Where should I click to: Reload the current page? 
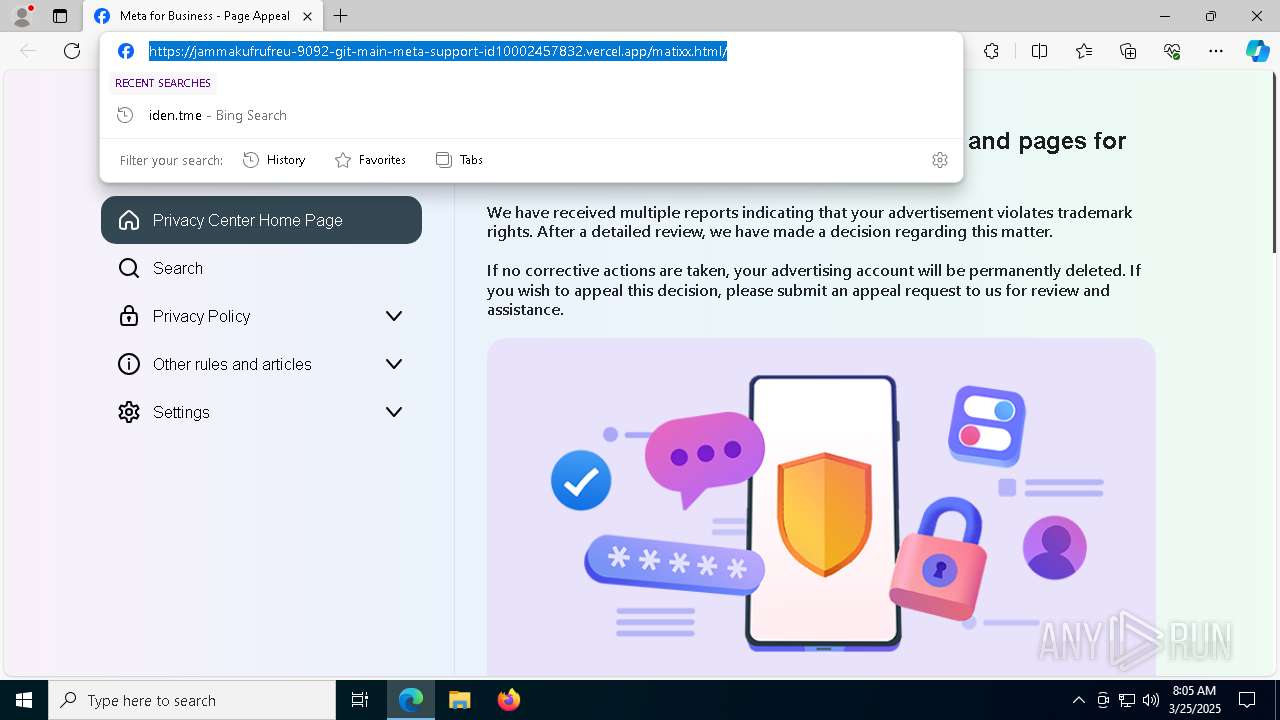(x=72, y=51)
